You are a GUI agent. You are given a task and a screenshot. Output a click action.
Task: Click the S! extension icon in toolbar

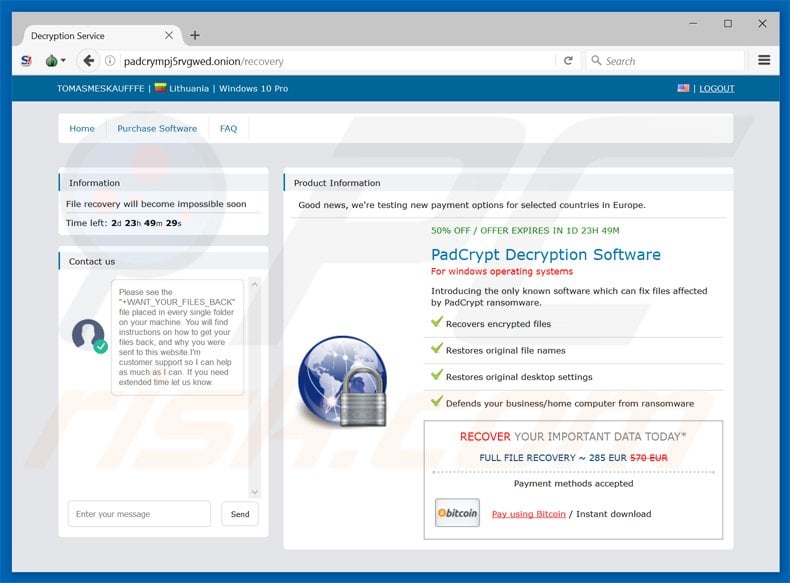(26, 61)
